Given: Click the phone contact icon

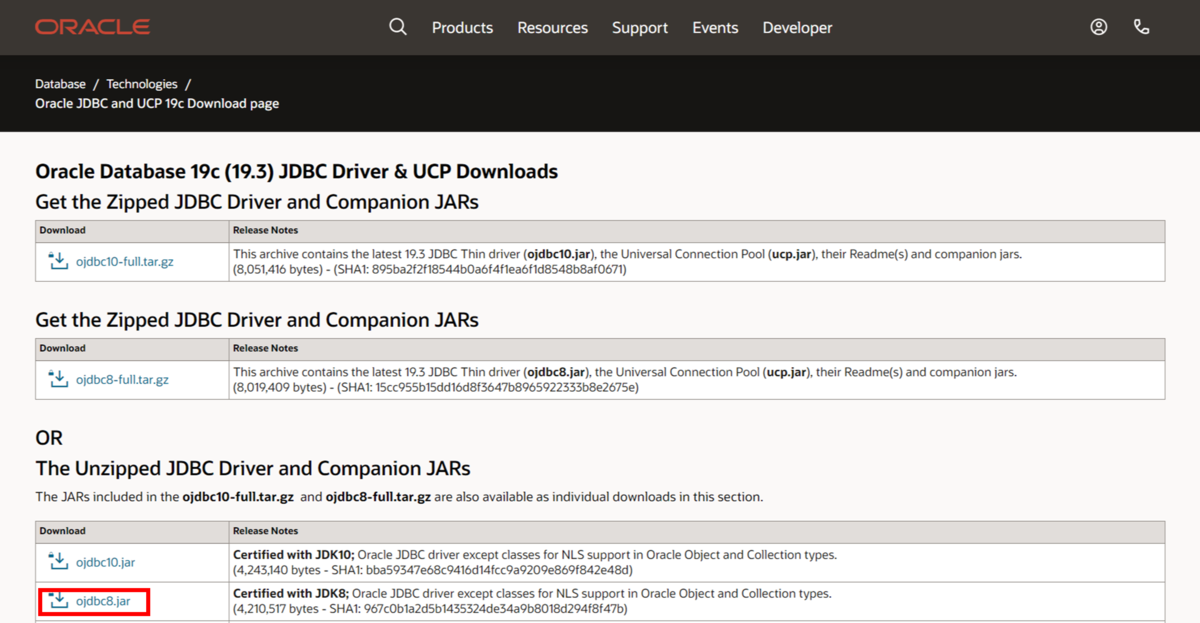Looking at the screenshot, I should point(1141,27).
